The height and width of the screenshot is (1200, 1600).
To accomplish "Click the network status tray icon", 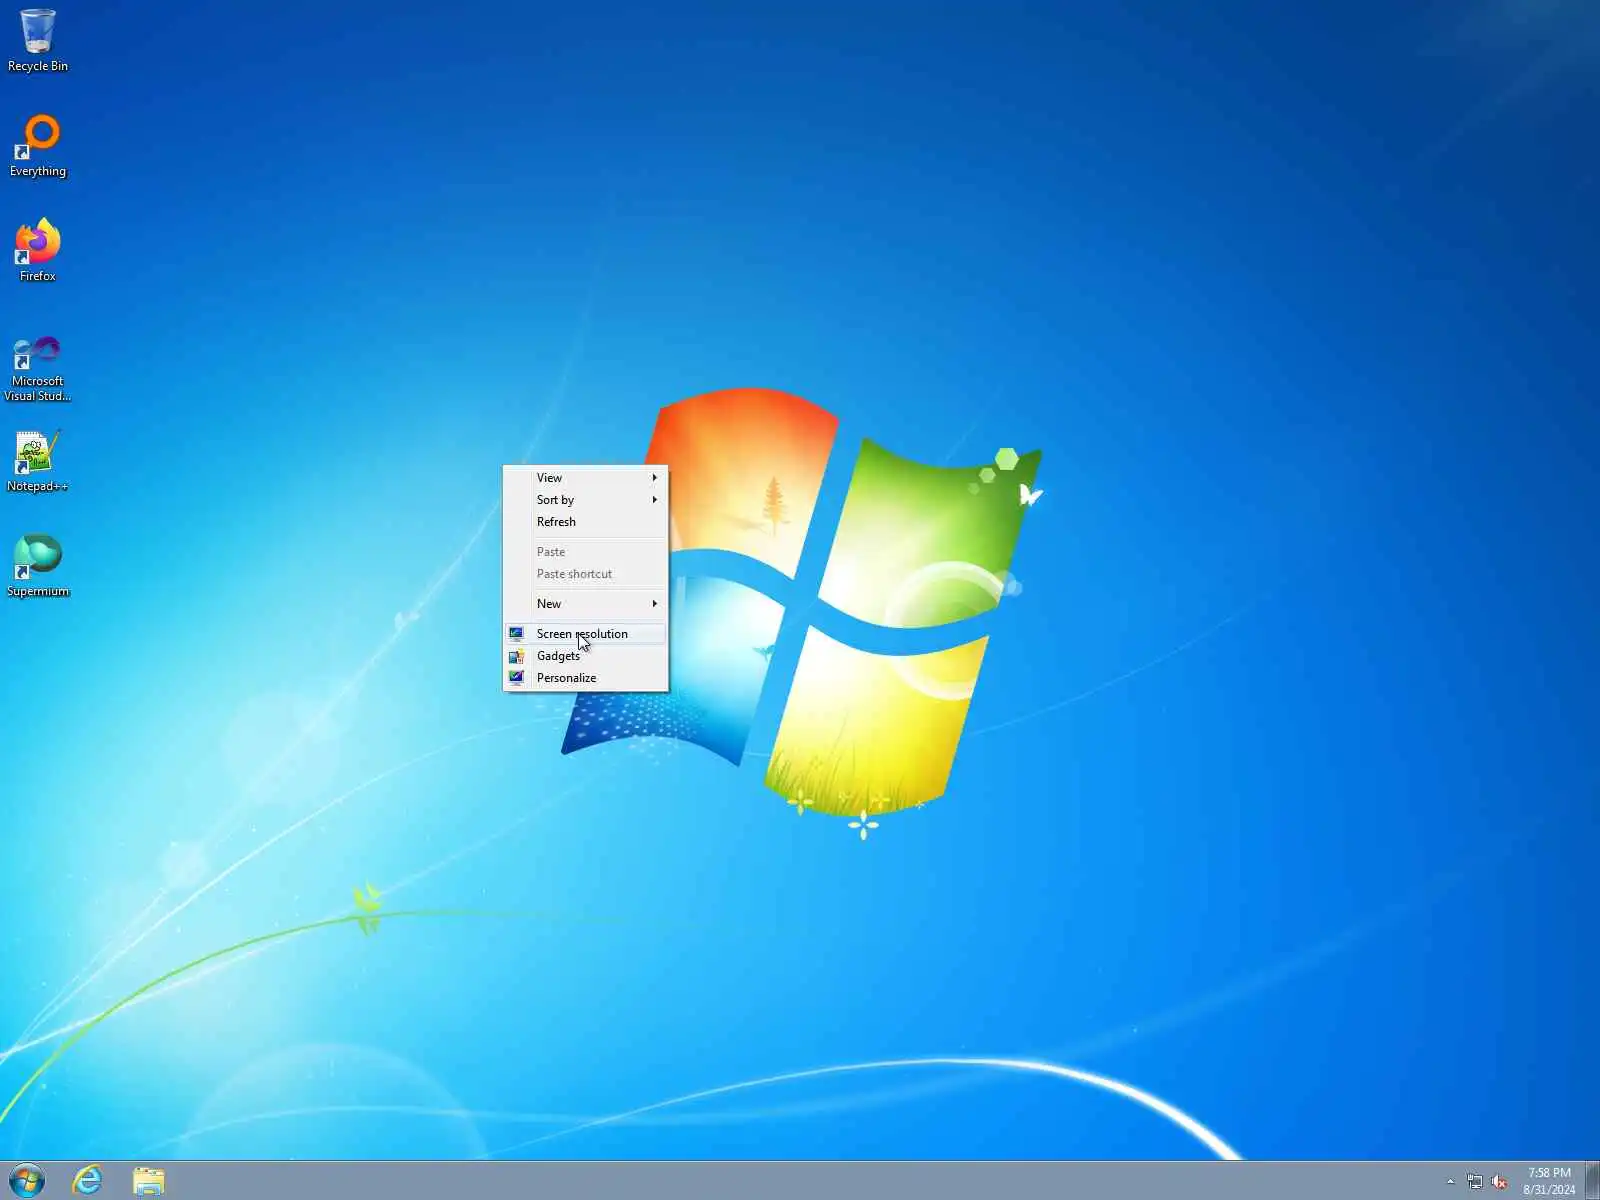I will click(x=1475, y=1182).
